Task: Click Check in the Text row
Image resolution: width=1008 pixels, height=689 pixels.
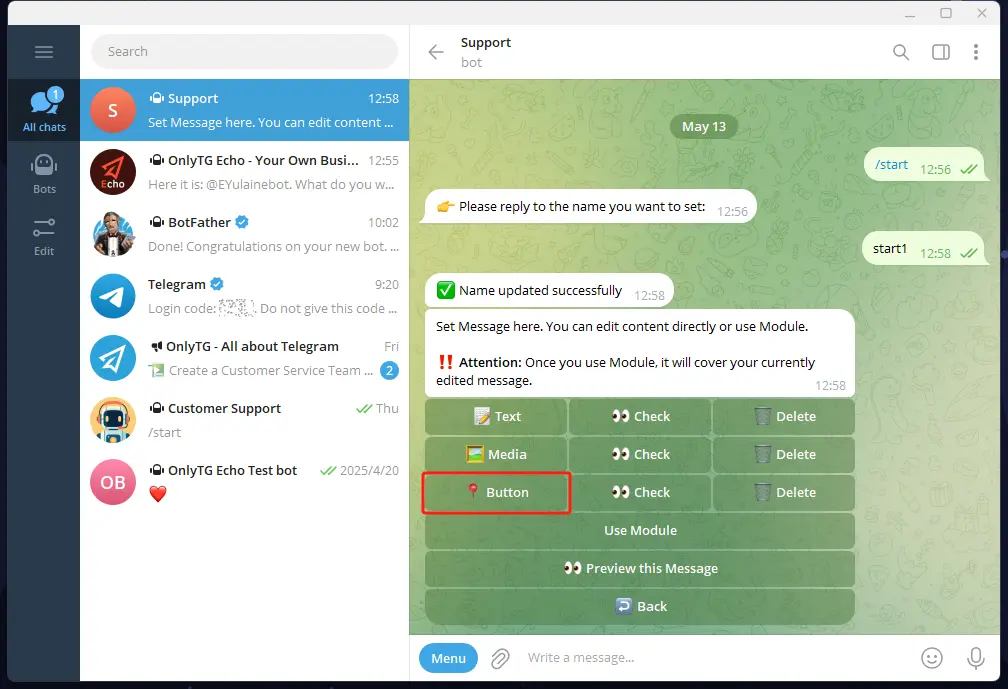Action: [640, 416]
